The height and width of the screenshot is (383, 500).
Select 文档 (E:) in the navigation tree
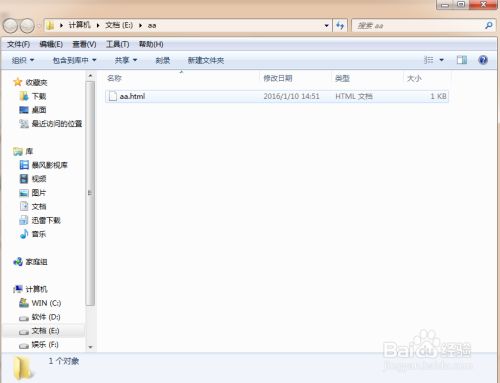[45, 331]
